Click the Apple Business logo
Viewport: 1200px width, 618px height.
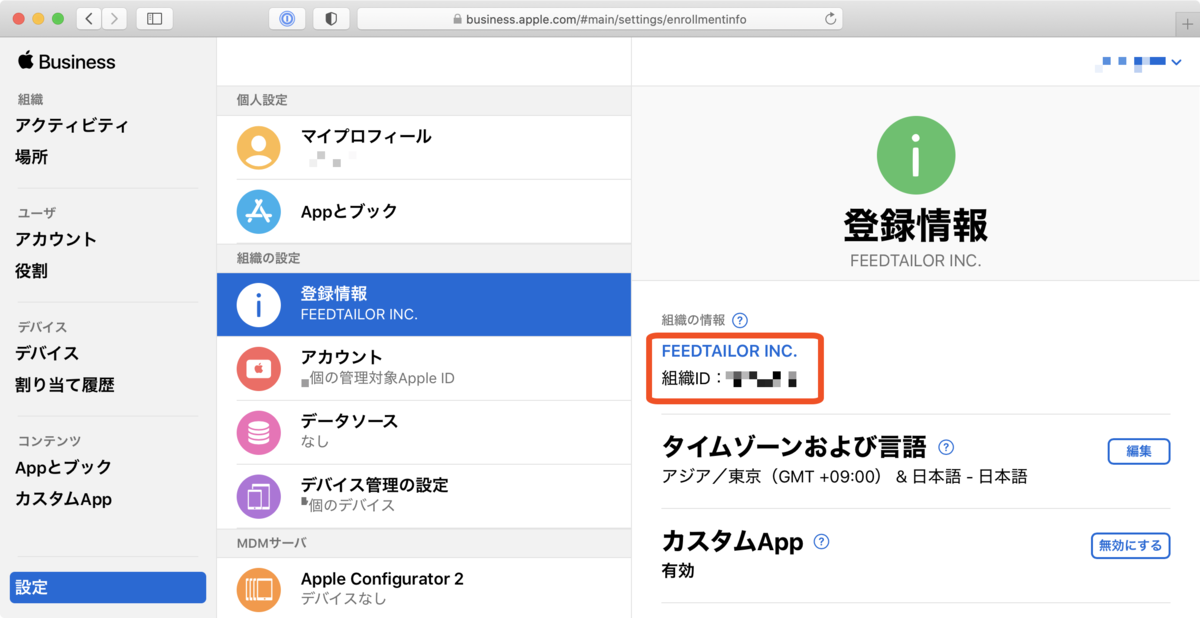tap(66, 62)
